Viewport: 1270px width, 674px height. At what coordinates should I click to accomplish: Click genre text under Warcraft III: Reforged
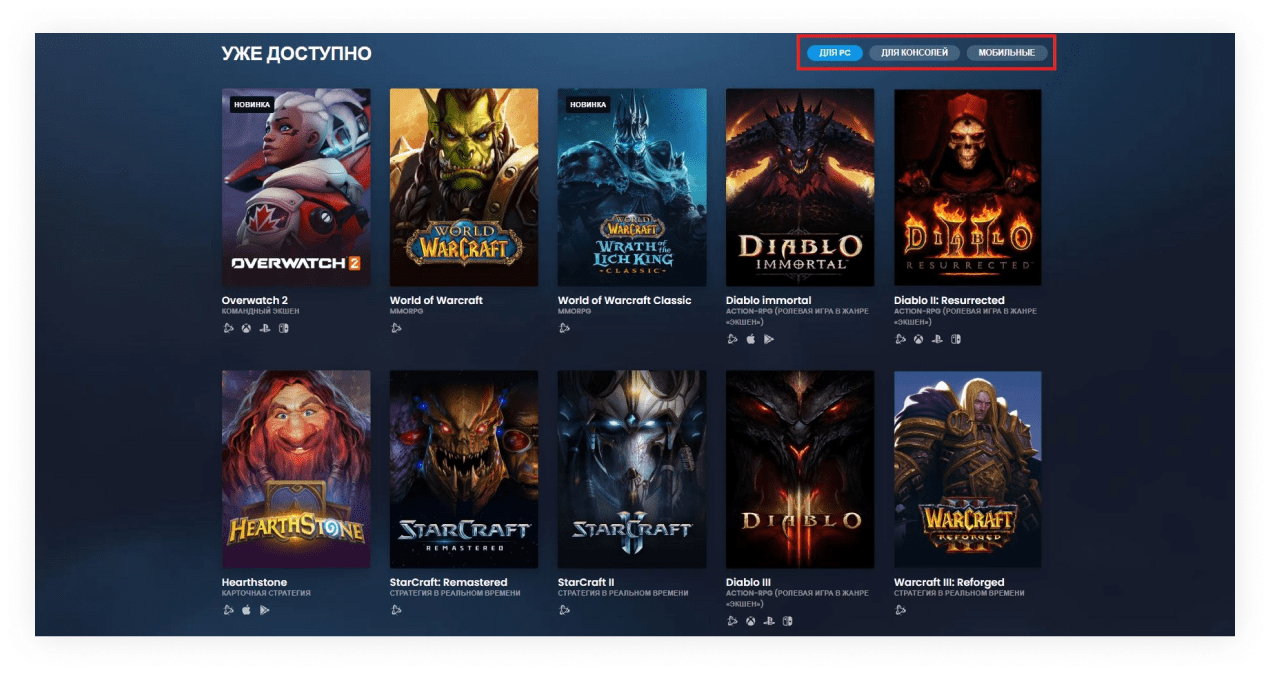[959, 593]
